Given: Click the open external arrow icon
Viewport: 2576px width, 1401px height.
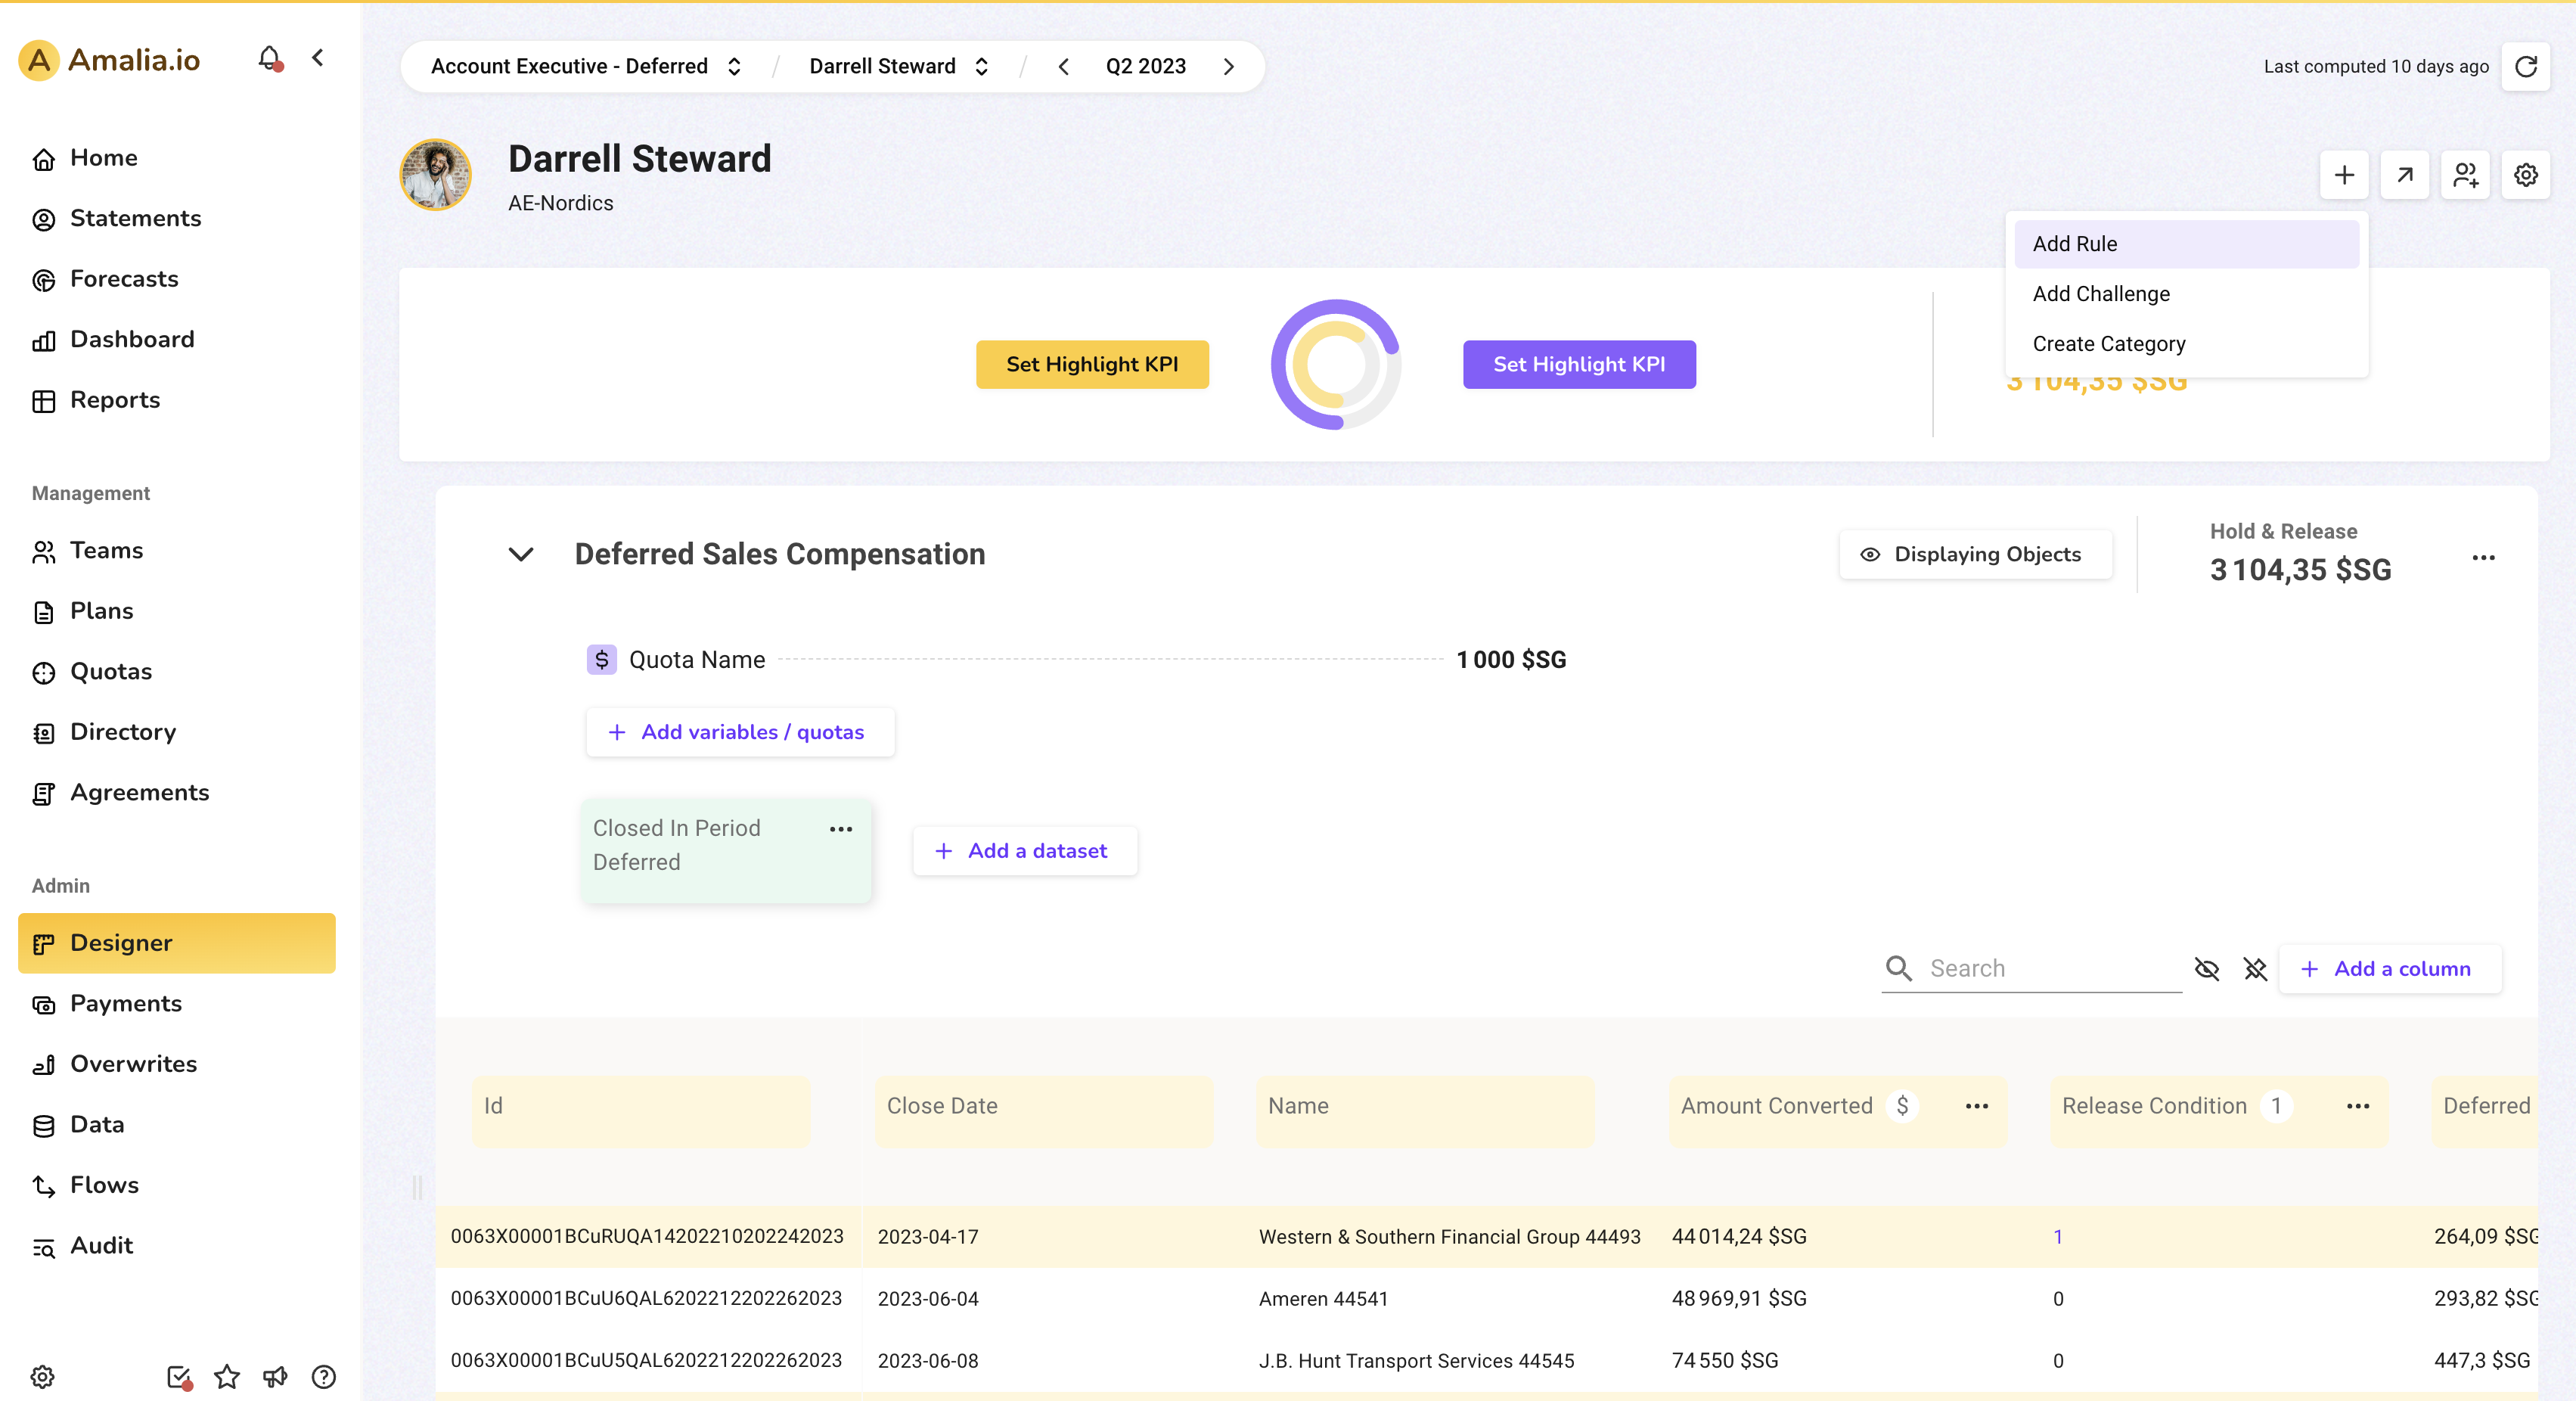Looking at the screenshot, I should [x=2405, y=175].
